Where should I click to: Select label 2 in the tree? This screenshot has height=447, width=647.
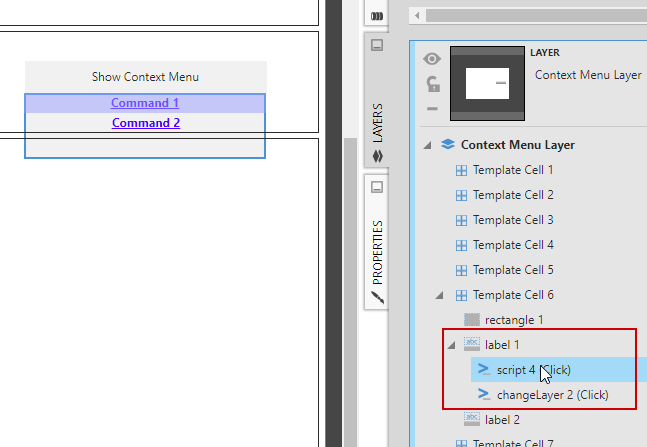(x=502, y=420)
